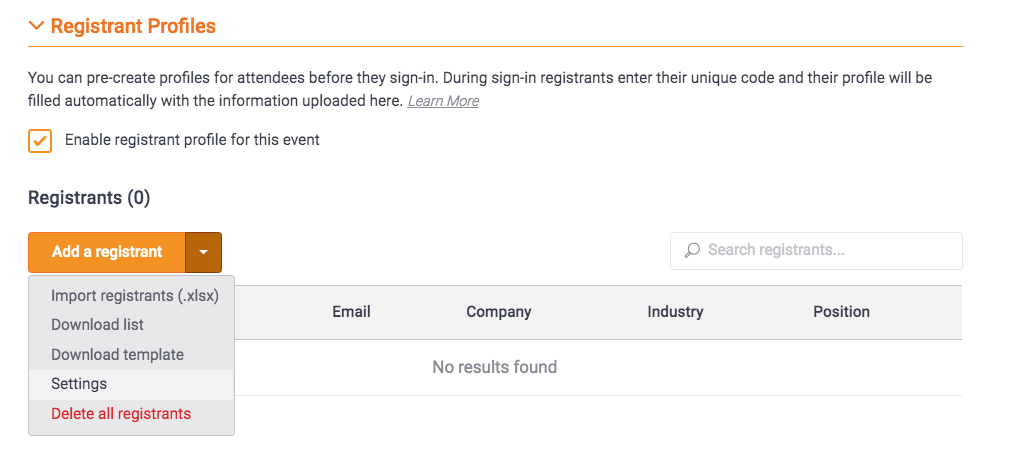Click the magnifying glass search icon
Viewport: 1032px width, 452px height.
tap(692, 250)
